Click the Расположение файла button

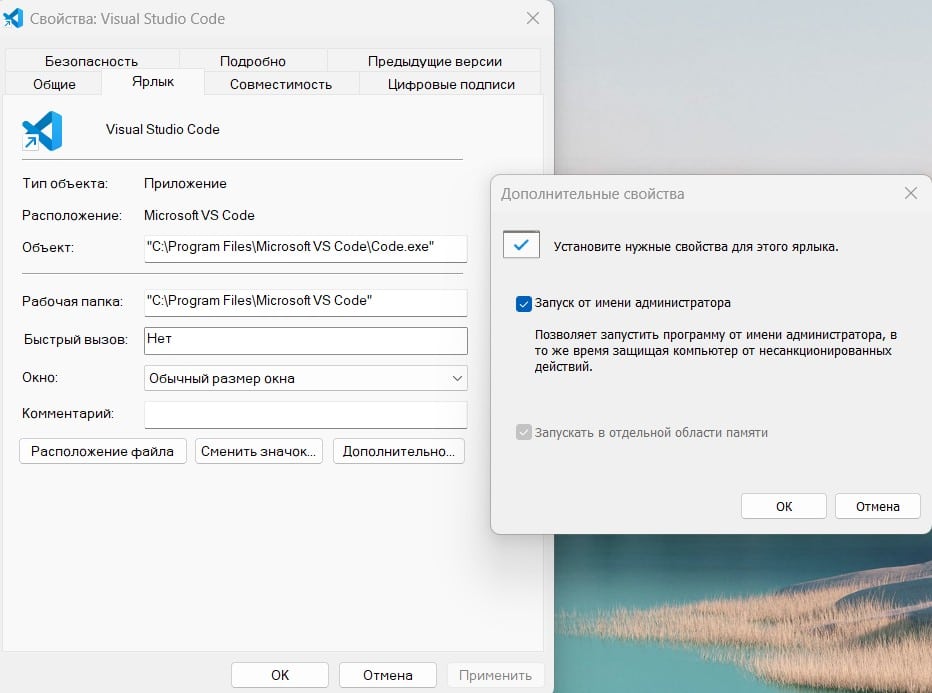pyautogui.click(x=103, y=451)
